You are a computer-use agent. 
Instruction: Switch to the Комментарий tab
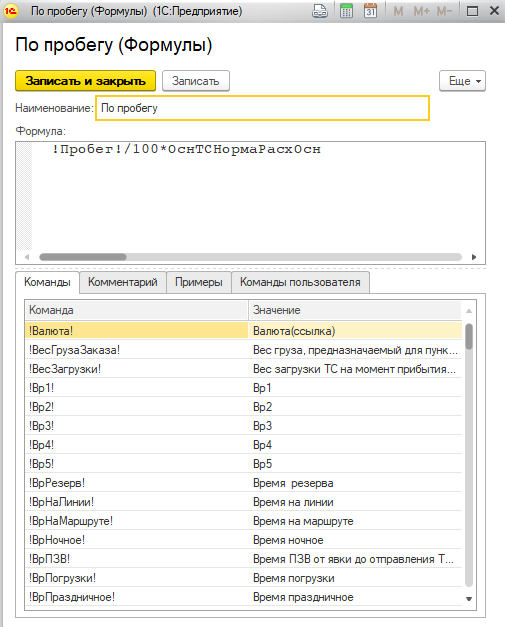point(123,282)
